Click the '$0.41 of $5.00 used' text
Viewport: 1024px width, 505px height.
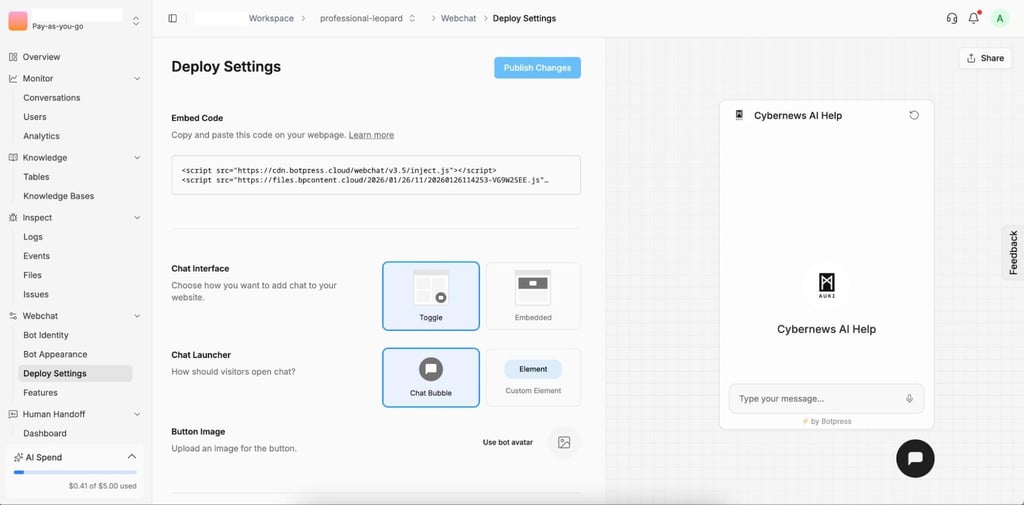(103, 486)
